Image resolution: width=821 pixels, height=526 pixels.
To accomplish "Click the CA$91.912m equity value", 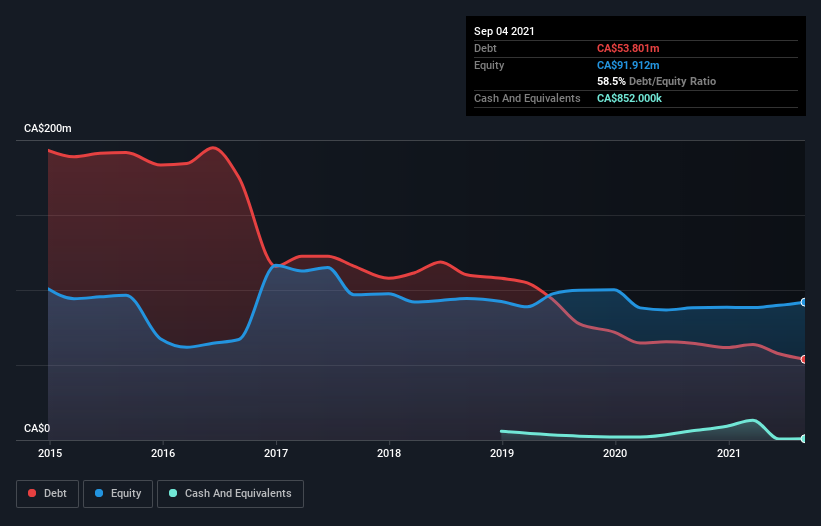I will pos(628,65).
